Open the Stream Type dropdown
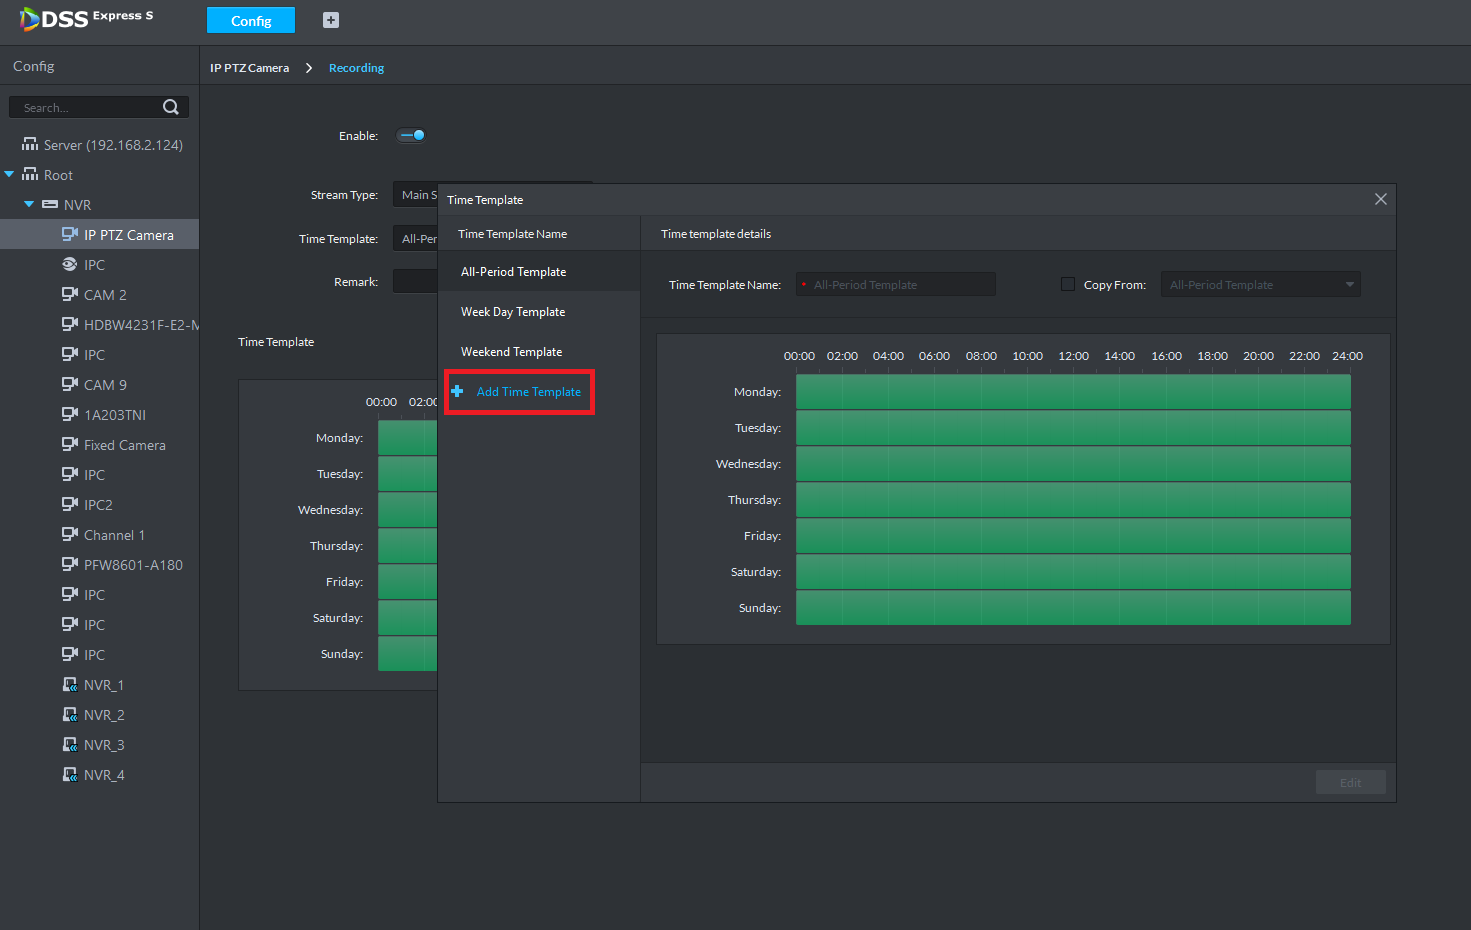 pyautogui.click(x=415, y=195)
